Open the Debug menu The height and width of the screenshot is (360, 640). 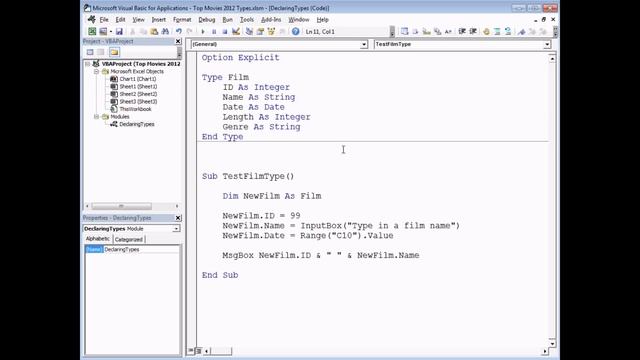coord(207,20)
